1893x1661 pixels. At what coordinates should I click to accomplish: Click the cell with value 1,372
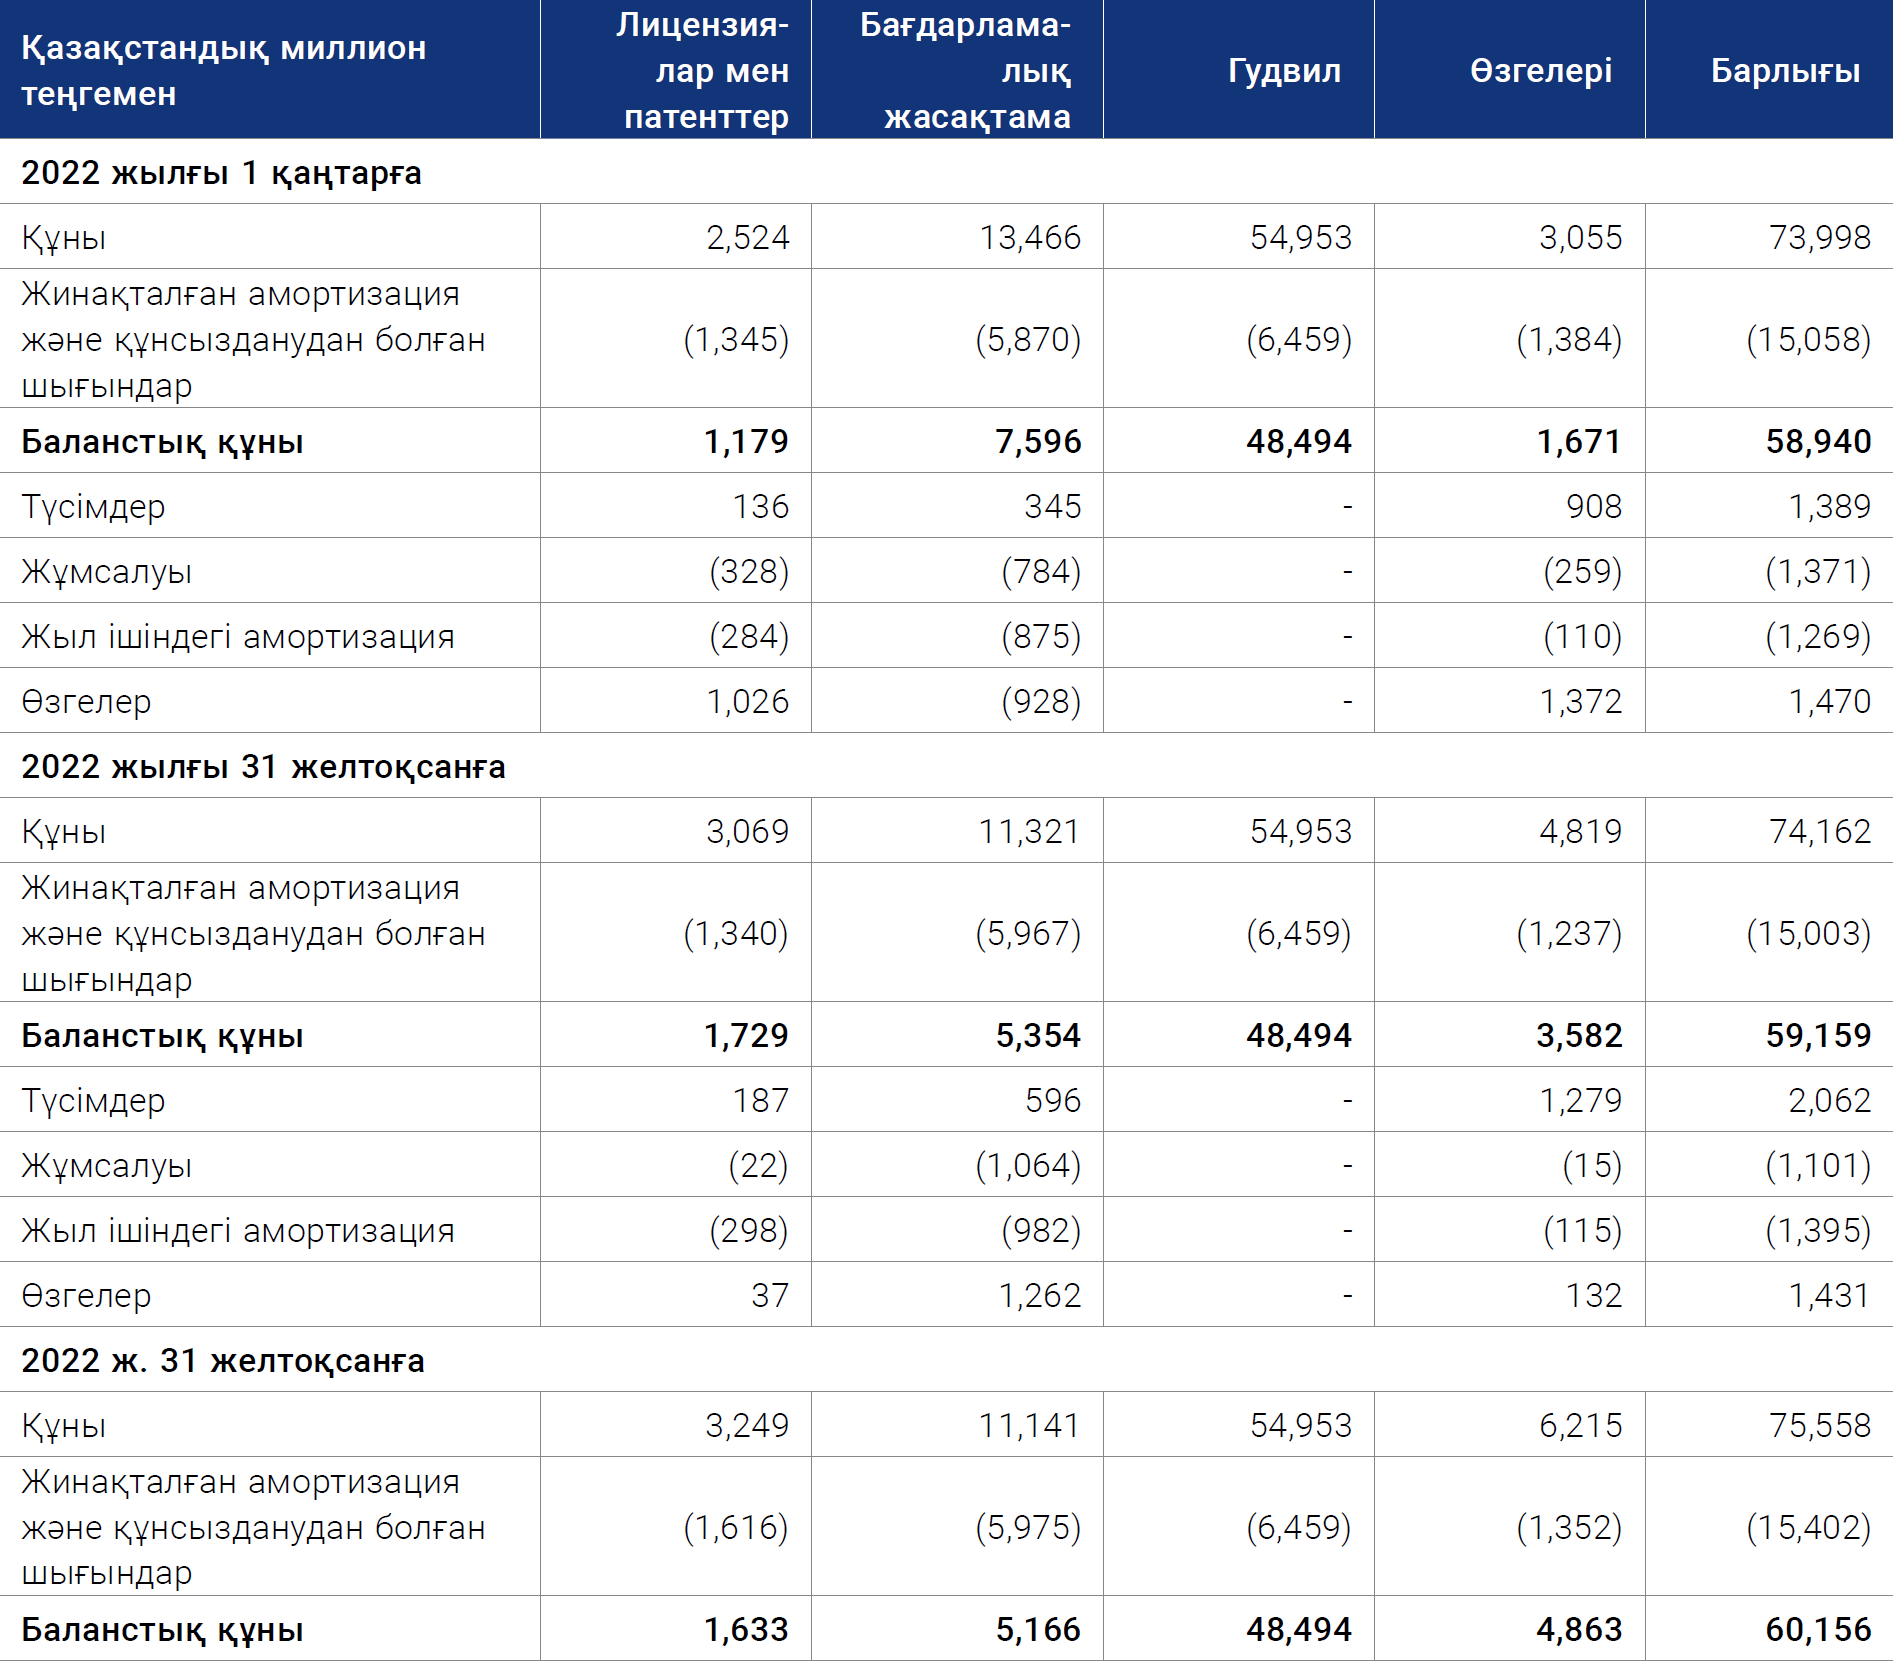1580,701
